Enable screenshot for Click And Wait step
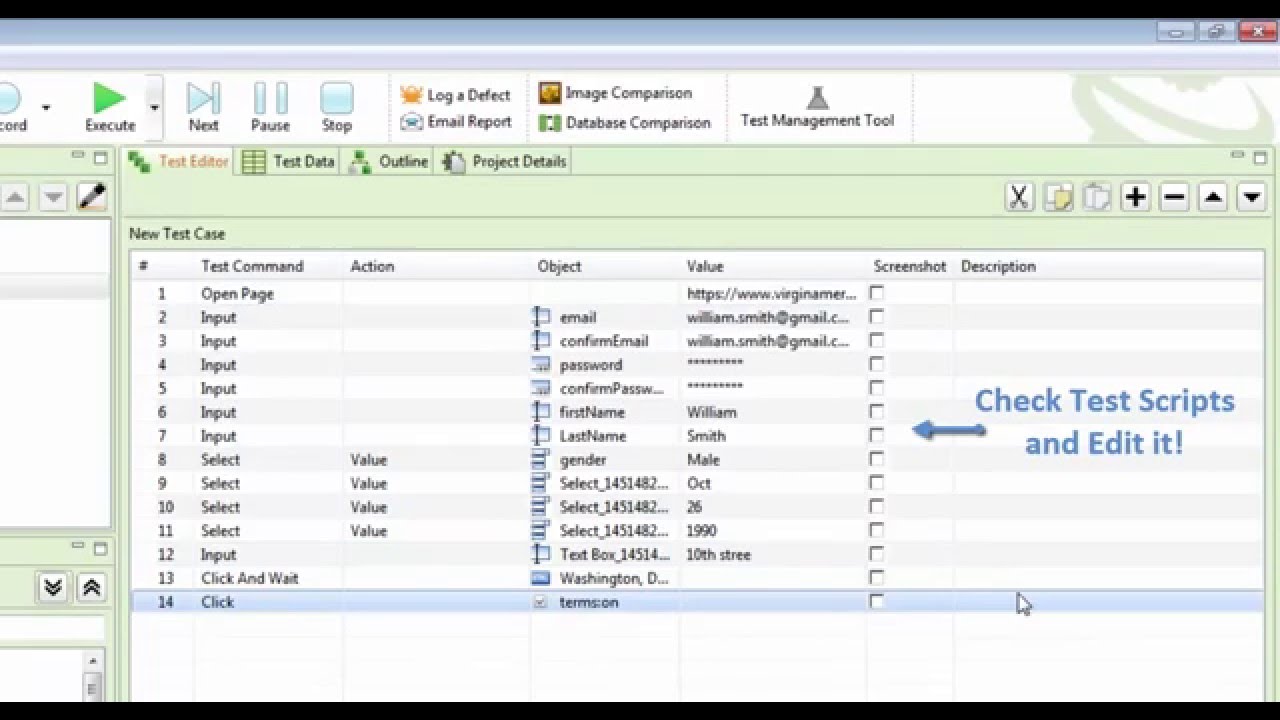Viewport: 1280px width, 720px height. pos(877,578)
